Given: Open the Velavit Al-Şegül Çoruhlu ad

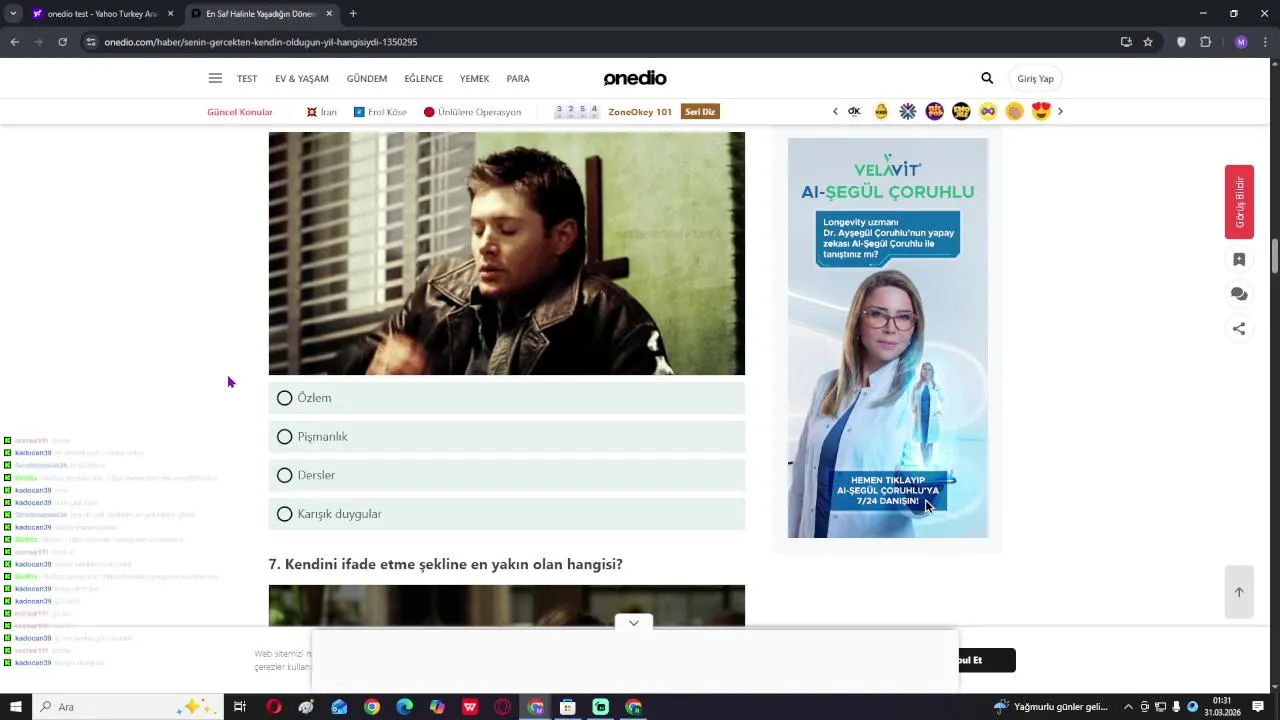Looking at the screenshot, I should (x=888, y=338).
